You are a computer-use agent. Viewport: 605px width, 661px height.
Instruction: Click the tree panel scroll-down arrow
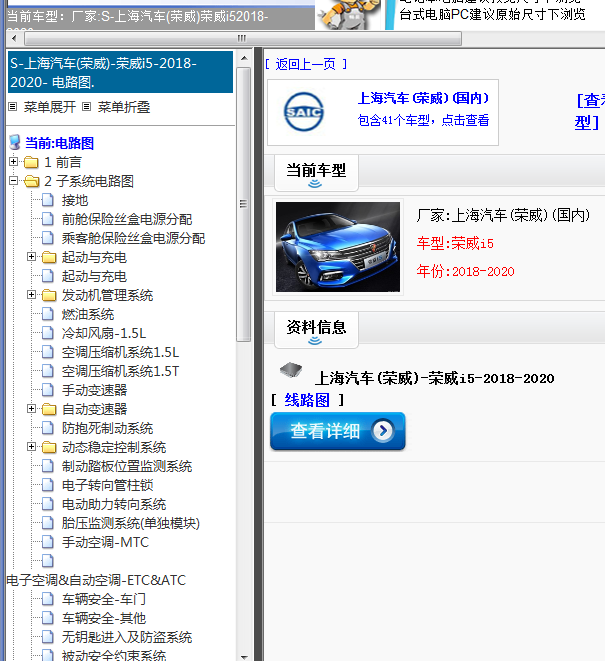point(244,657)
